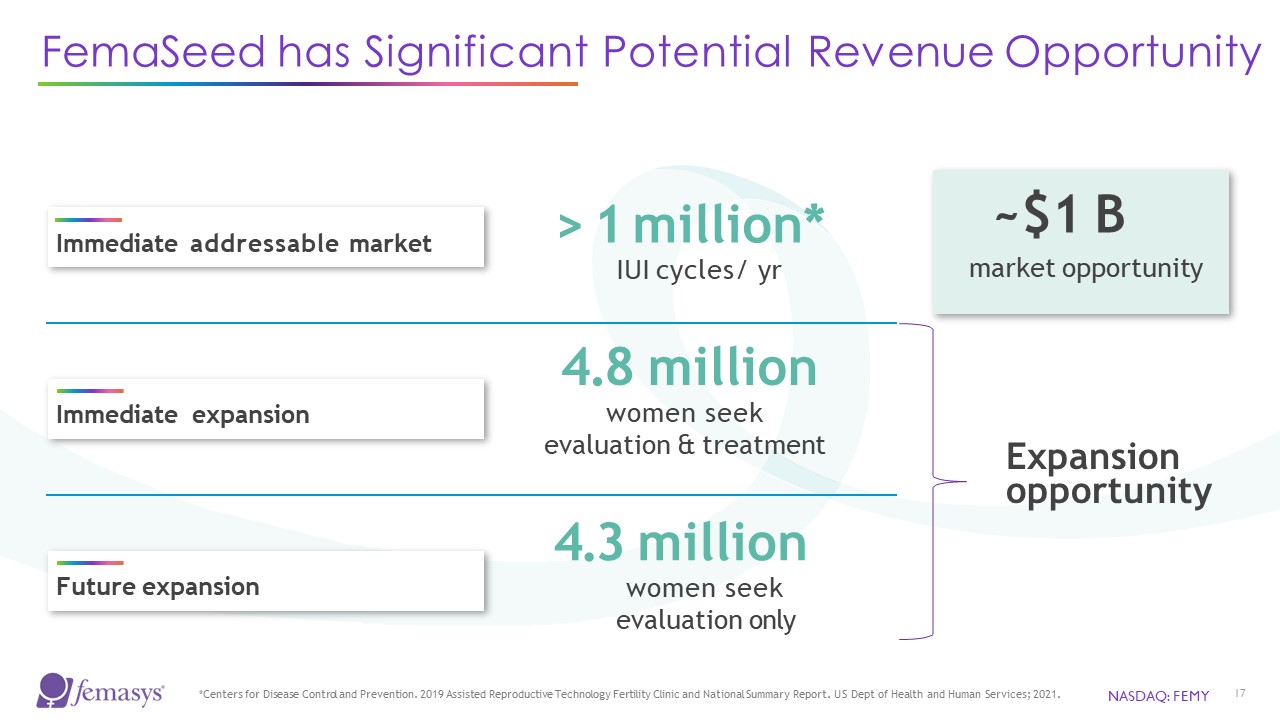
Task: Click the gradient bar above Future expansion
Action: coord(89,563)
